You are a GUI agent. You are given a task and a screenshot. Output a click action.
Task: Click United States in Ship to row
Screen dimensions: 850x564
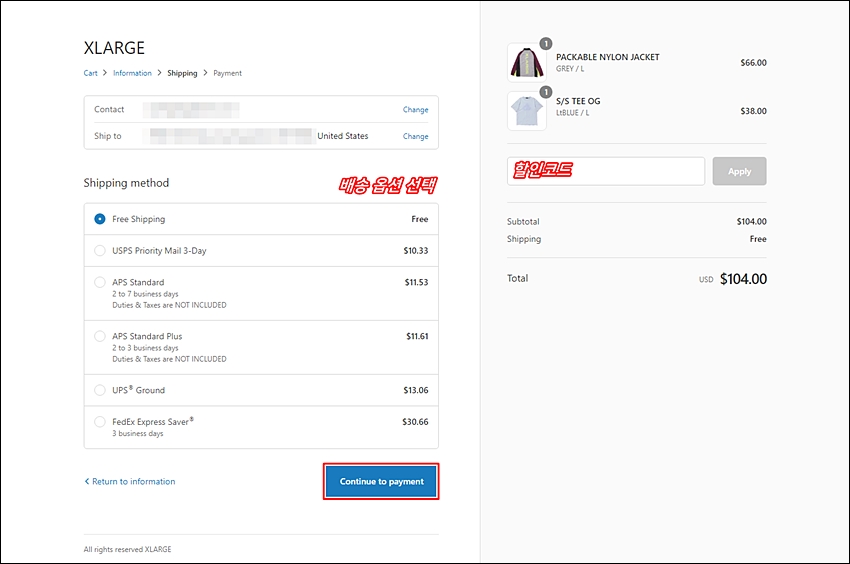343,136
